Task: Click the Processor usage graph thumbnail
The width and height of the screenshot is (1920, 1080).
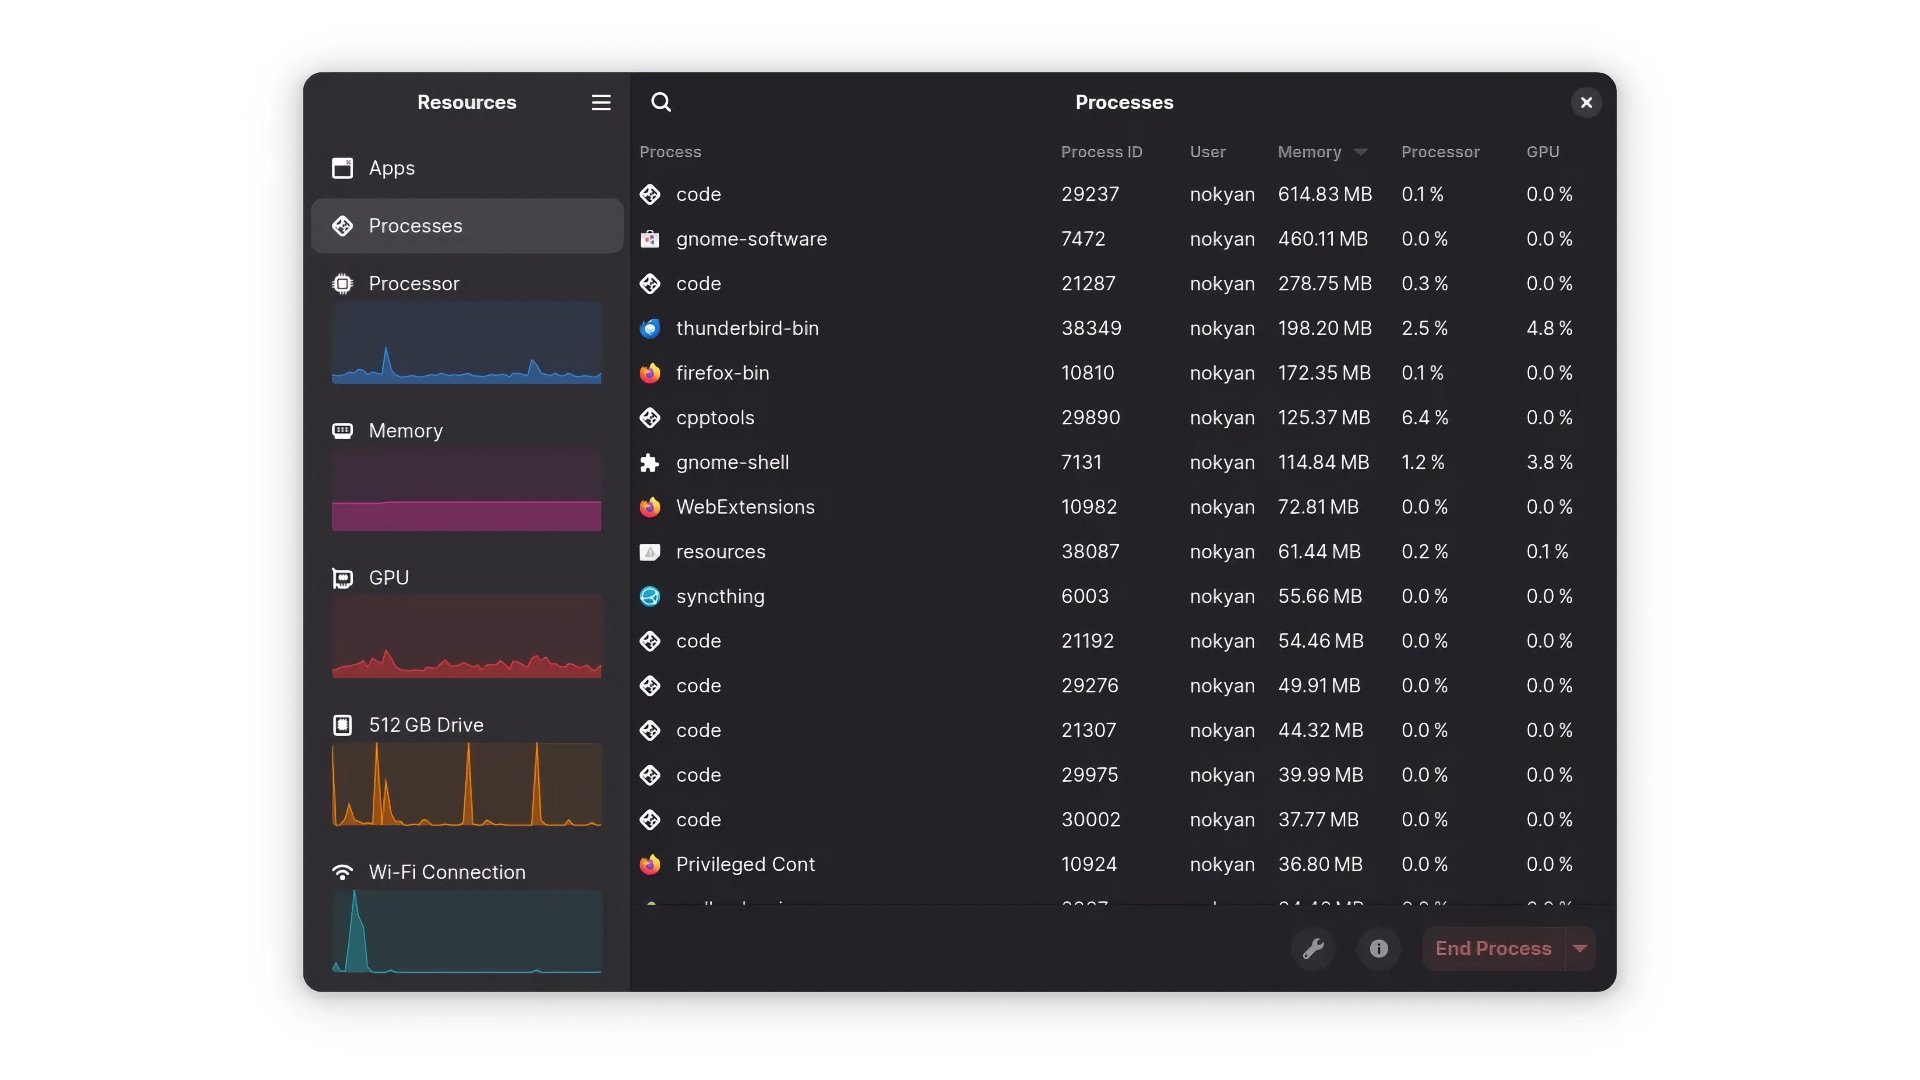Action: pos(467,342)
